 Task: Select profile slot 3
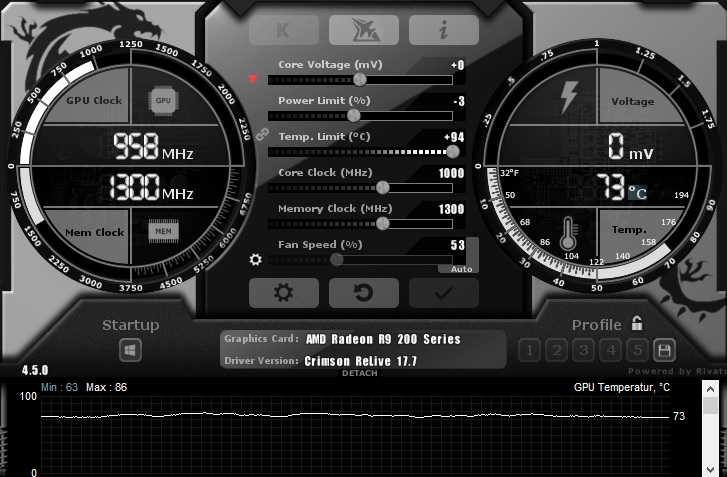click(584, 350)
